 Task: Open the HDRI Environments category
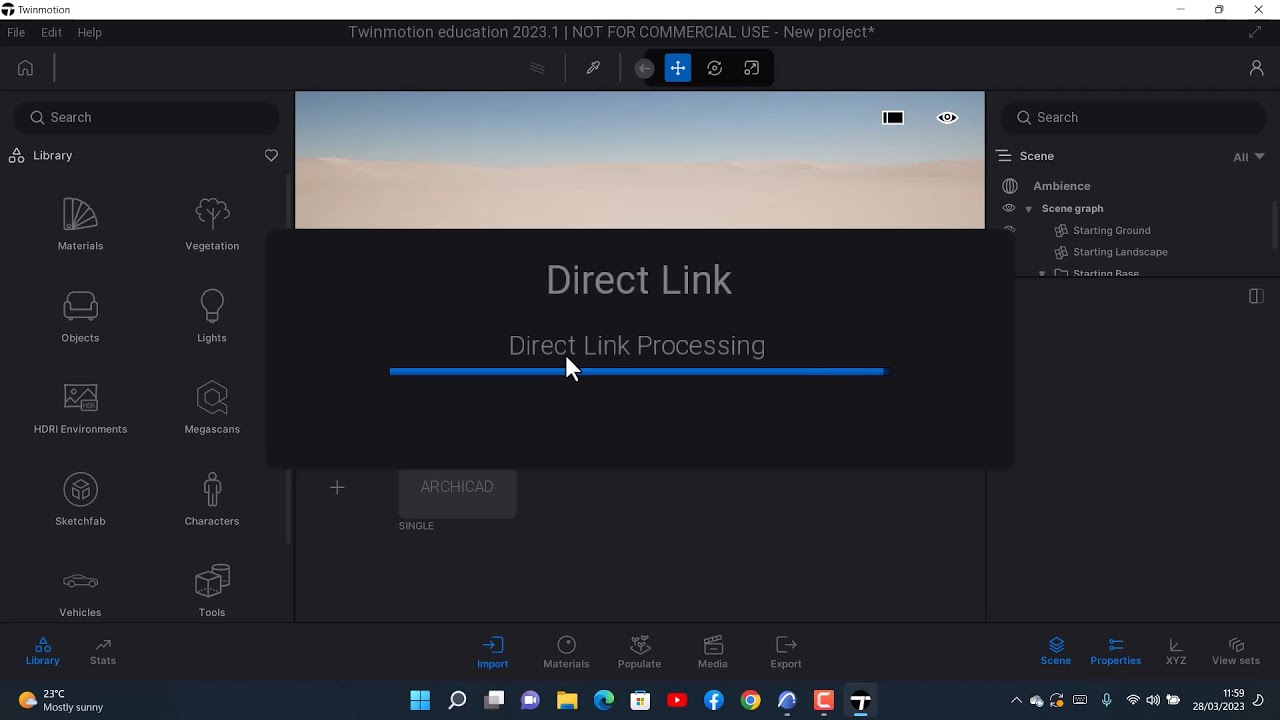tap(80, 408)
